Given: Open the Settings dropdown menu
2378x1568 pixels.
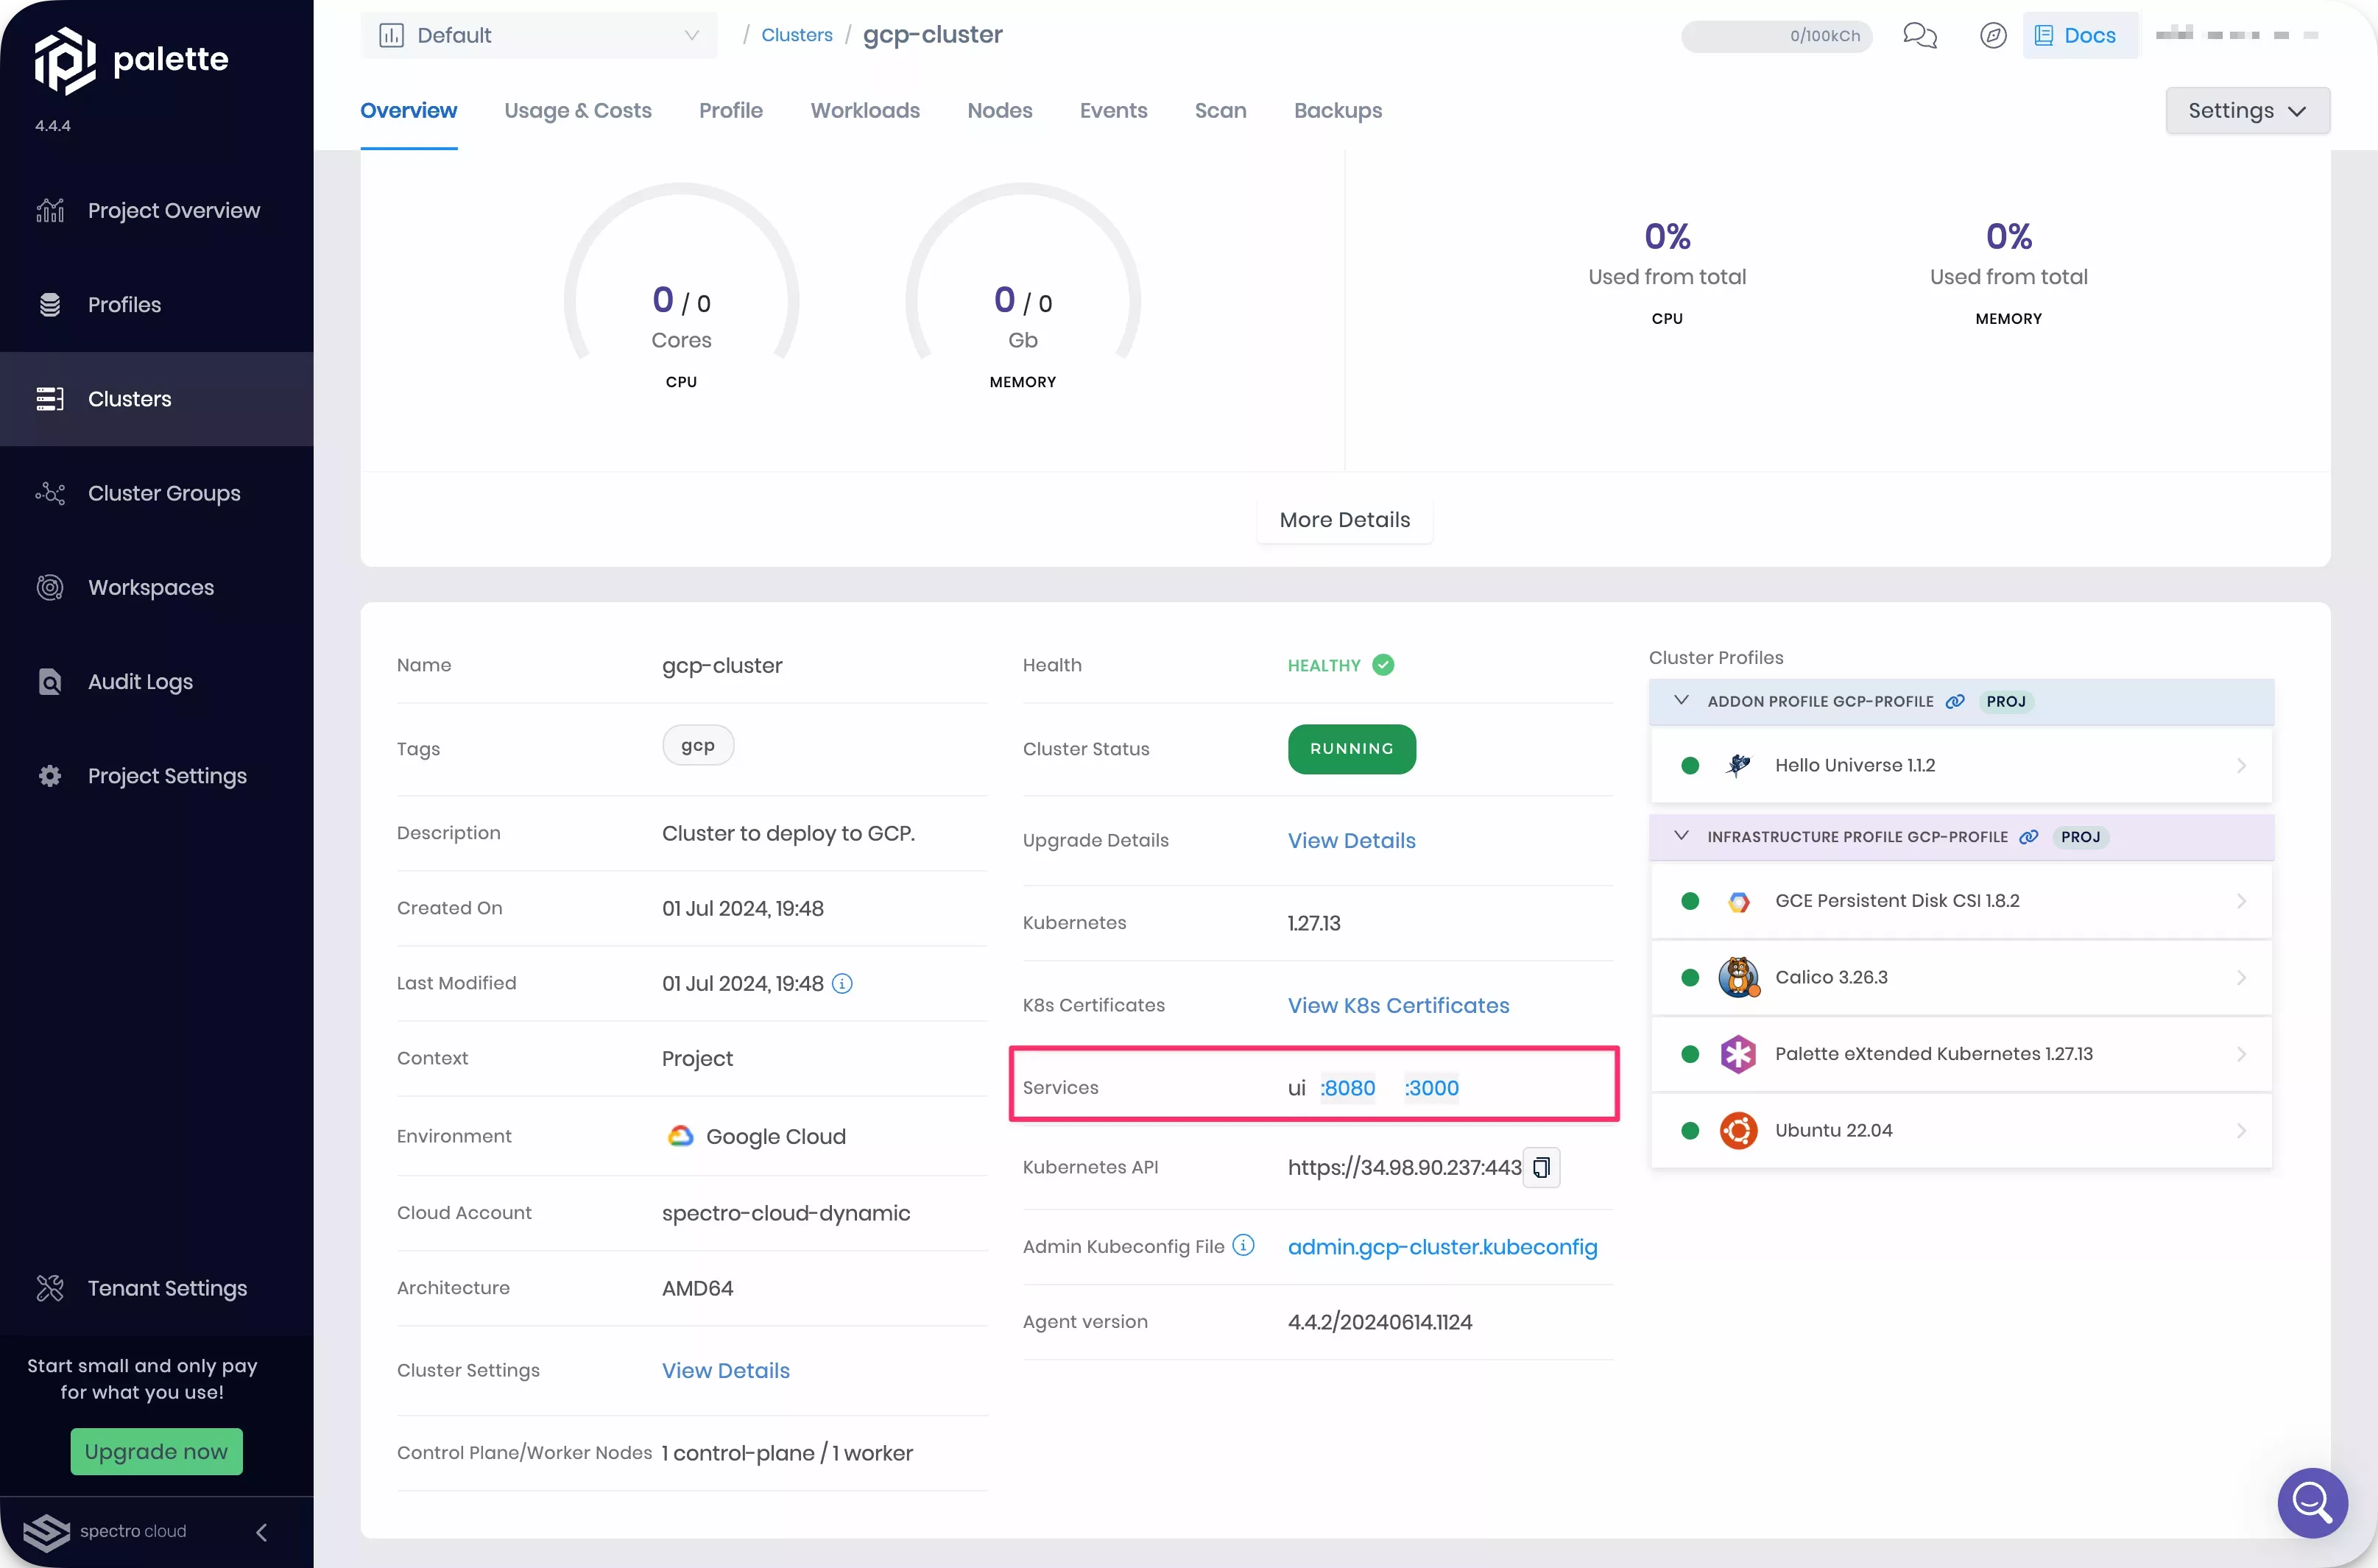Looking at the screenshot, I should [x=2247, y=110].
